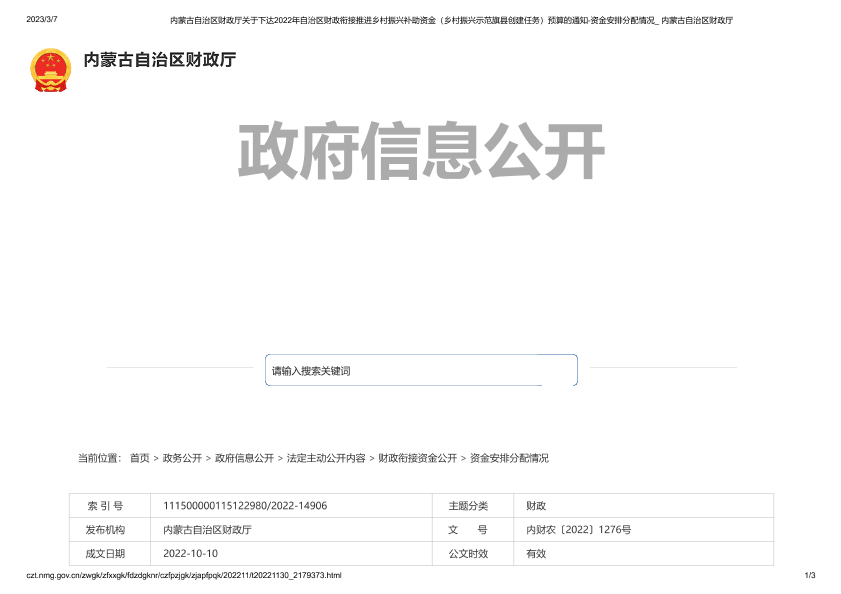The height and width of the screenshot is (594, 841).
Task: Click the 内蒙古自治区财政厅 publishing agency cell
Action: (x=207, y=530)
